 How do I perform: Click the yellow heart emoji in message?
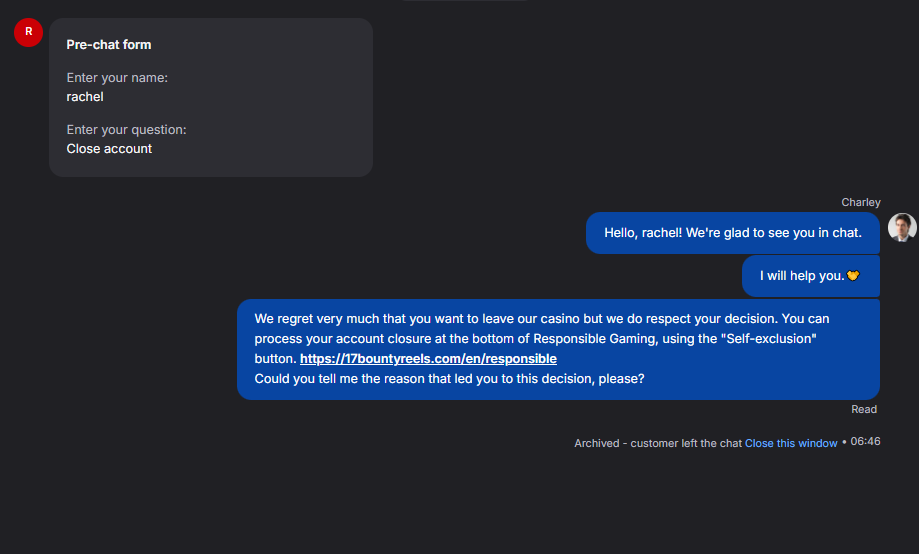(x=853, y=276)
